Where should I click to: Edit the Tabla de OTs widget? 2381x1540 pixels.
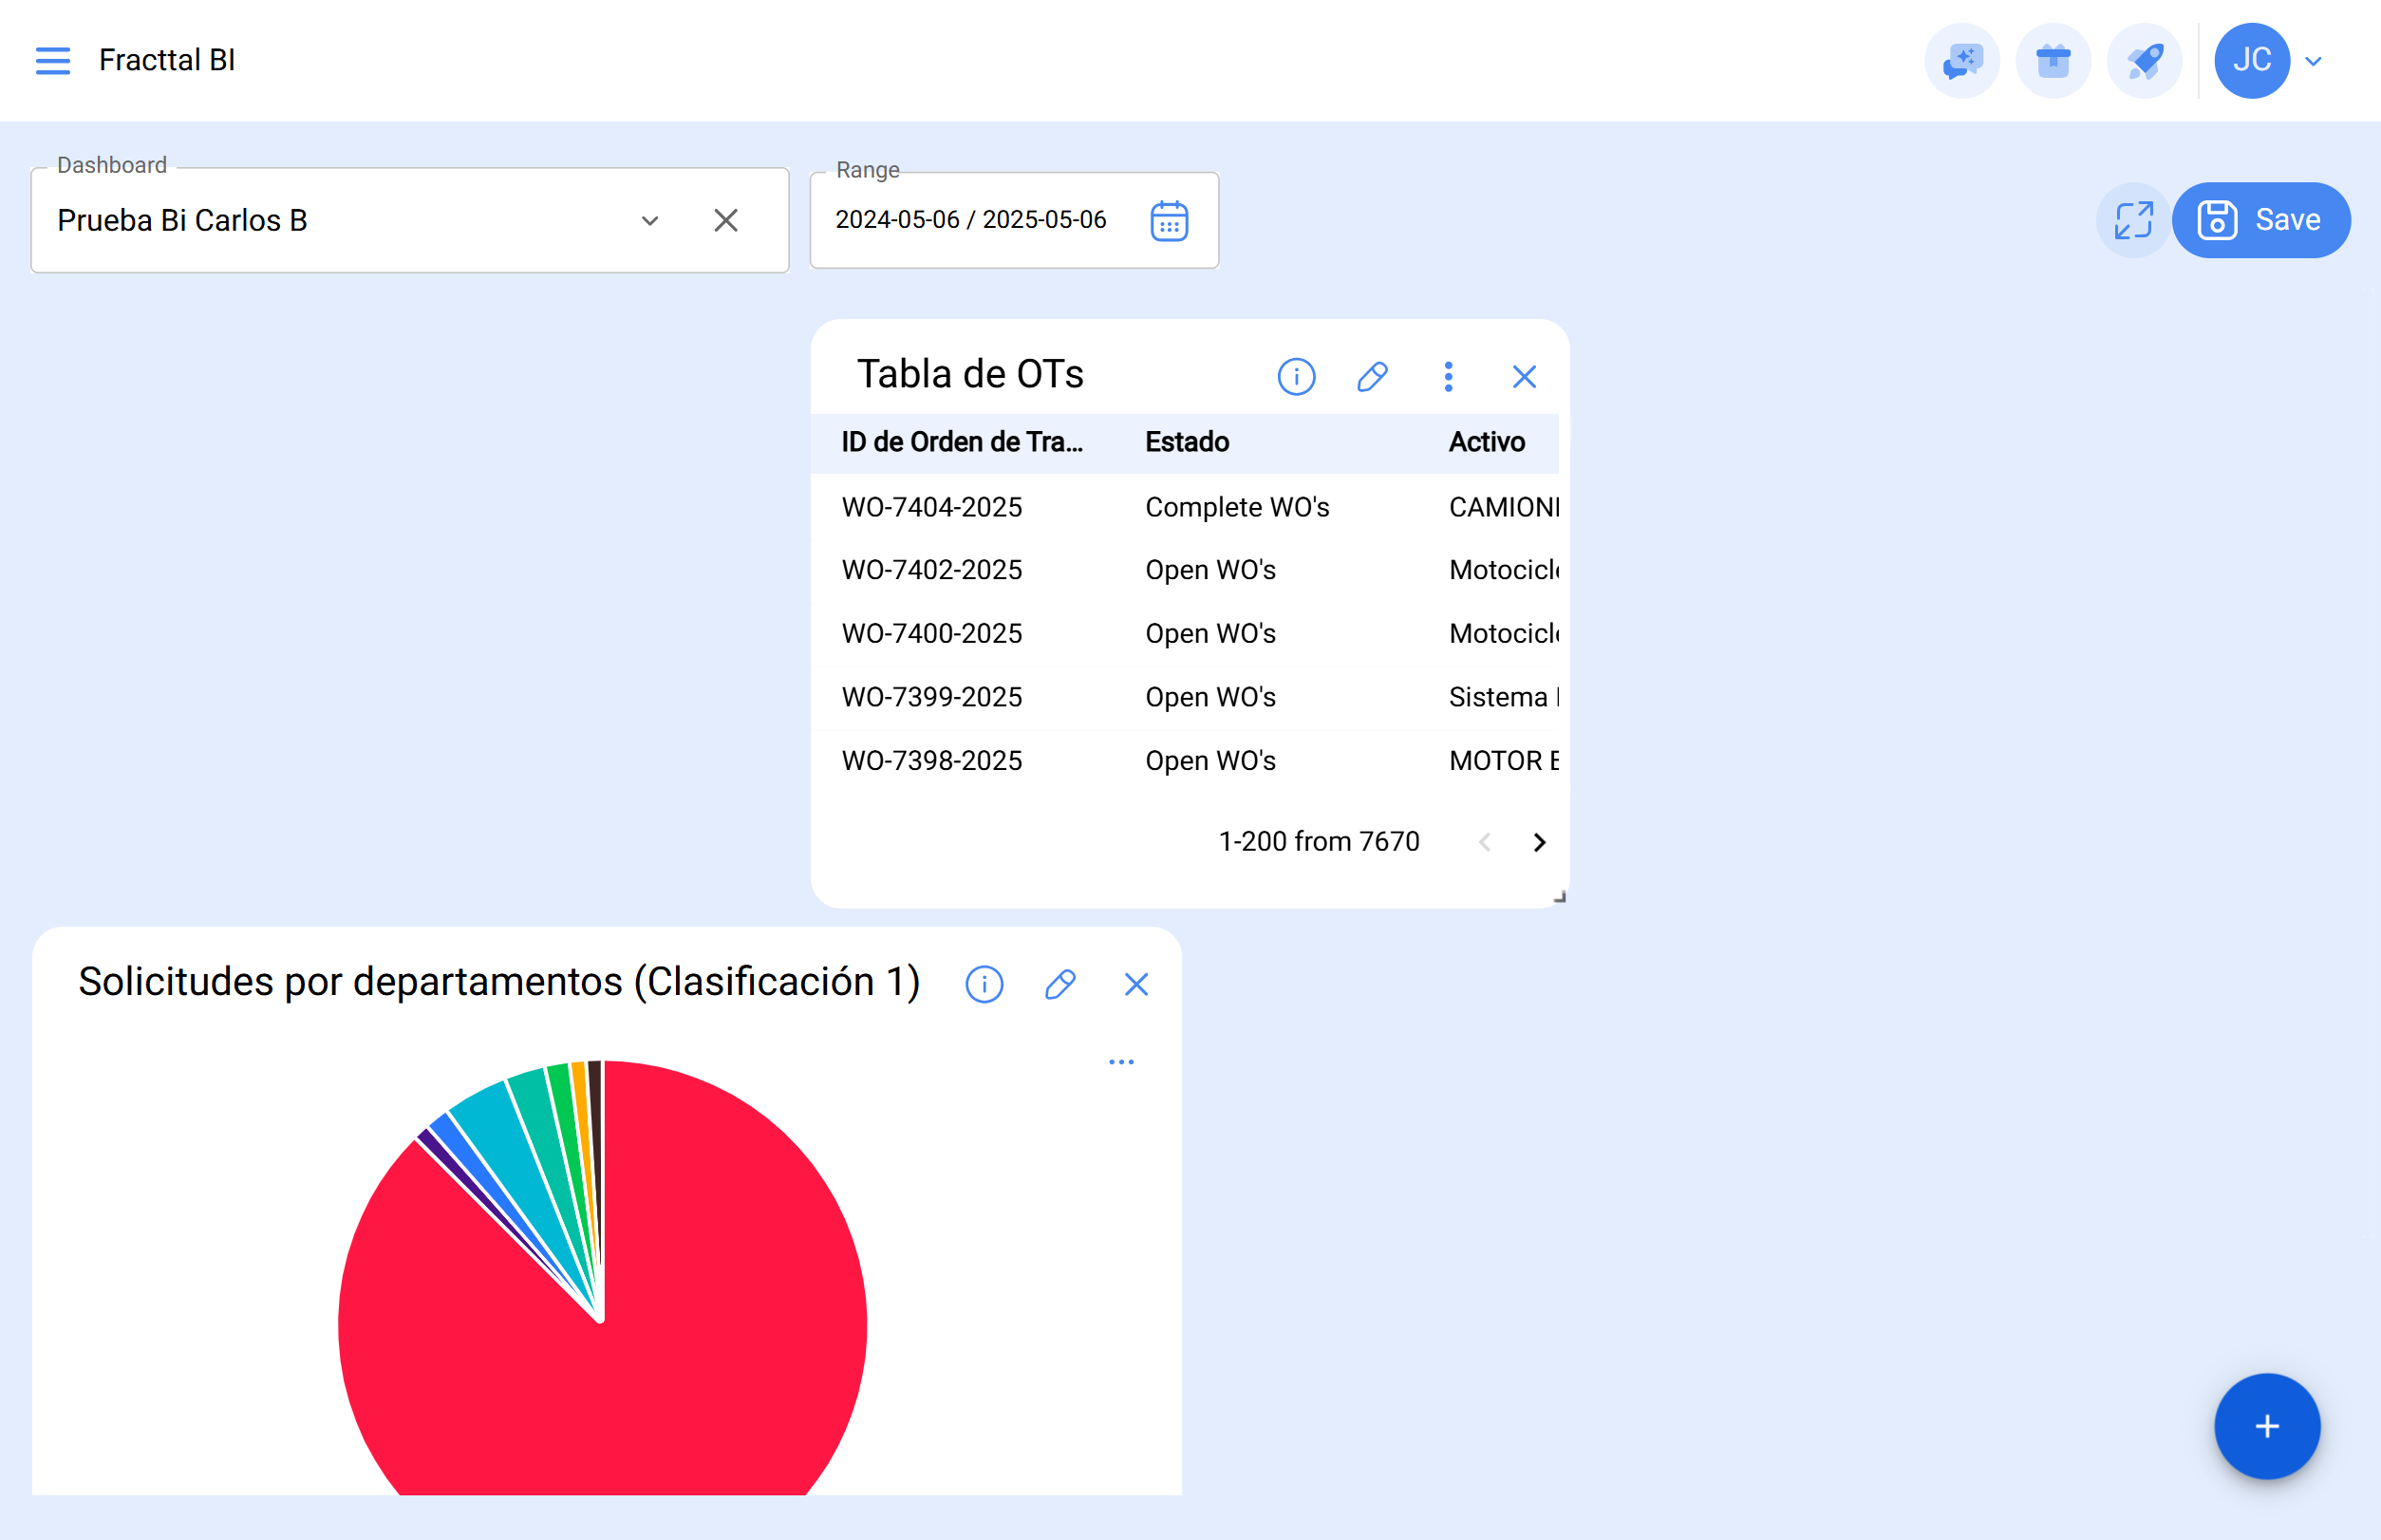(1372, 377)
